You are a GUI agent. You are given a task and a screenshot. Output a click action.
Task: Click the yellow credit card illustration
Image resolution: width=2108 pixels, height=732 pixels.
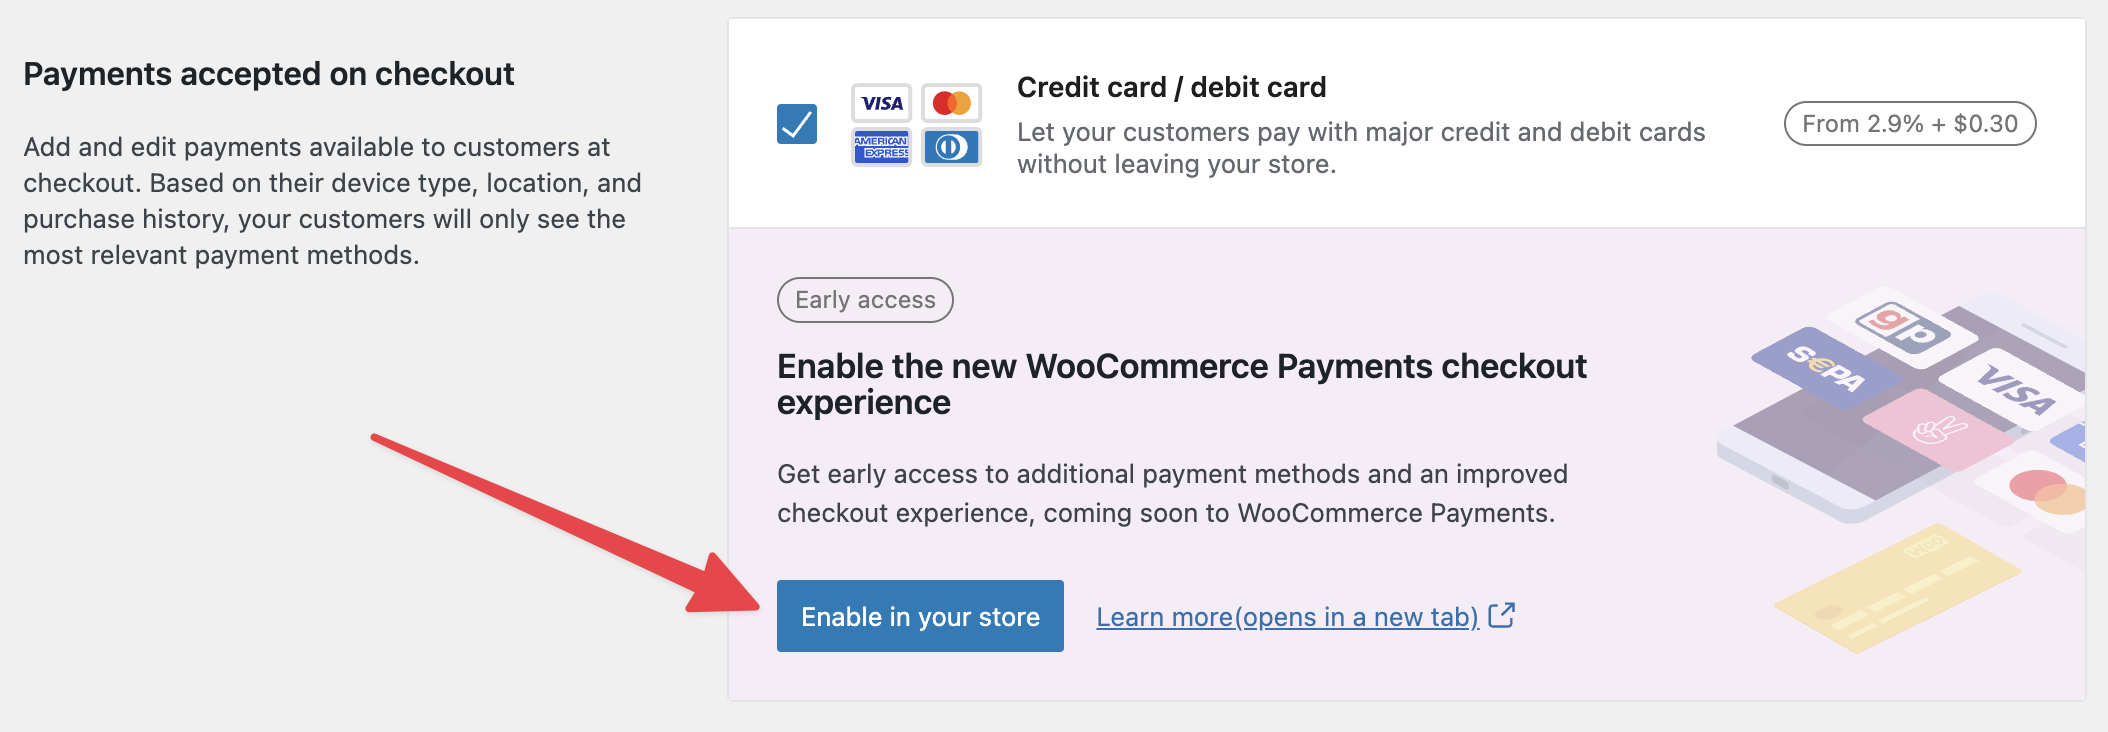tap(1895, 588)
